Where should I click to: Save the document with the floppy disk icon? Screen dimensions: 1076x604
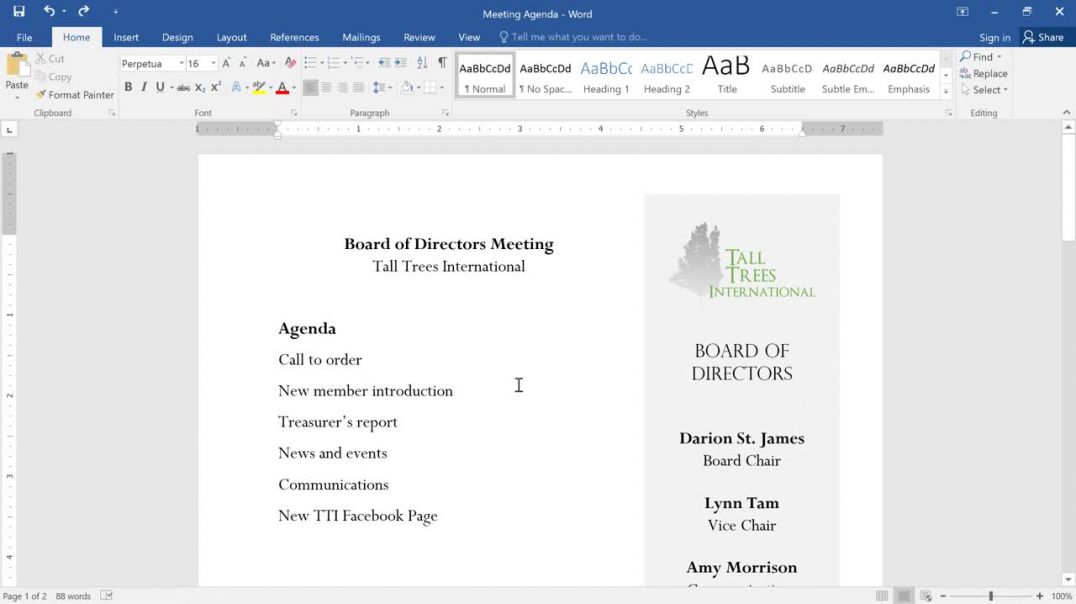(19, 11)
